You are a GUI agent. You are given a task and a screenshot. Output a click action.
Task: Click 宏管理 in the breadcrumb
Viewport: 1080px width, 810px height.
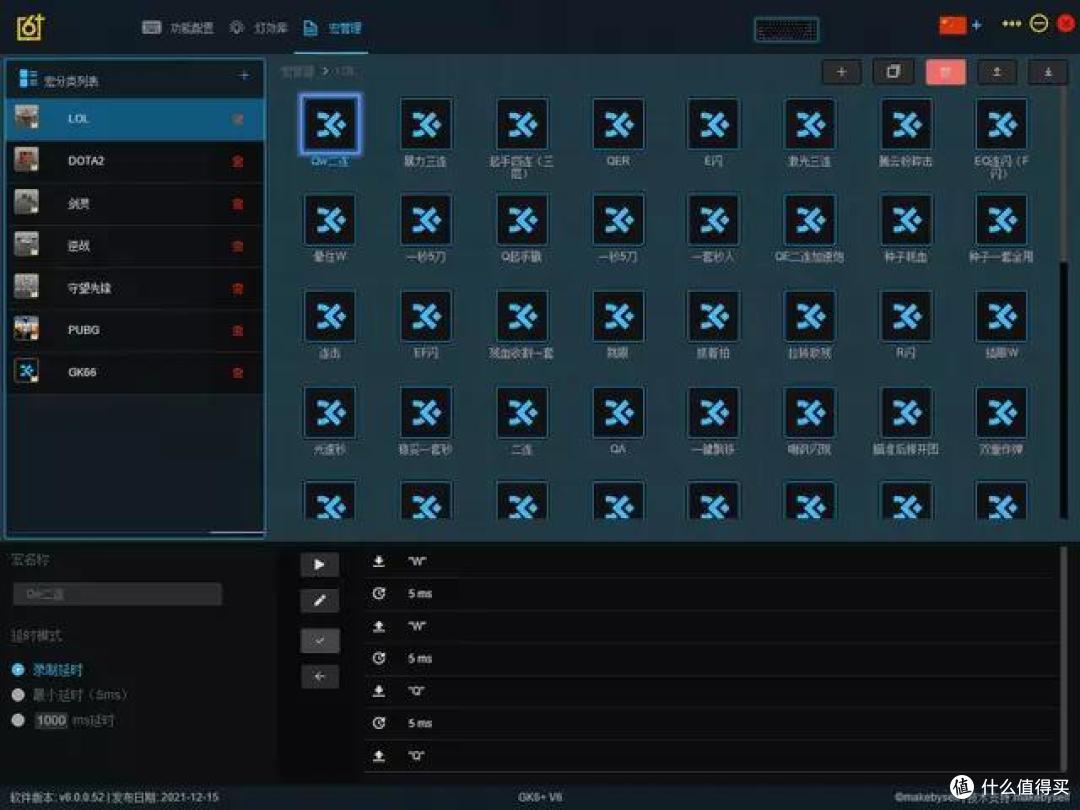(x=298, y=71)
